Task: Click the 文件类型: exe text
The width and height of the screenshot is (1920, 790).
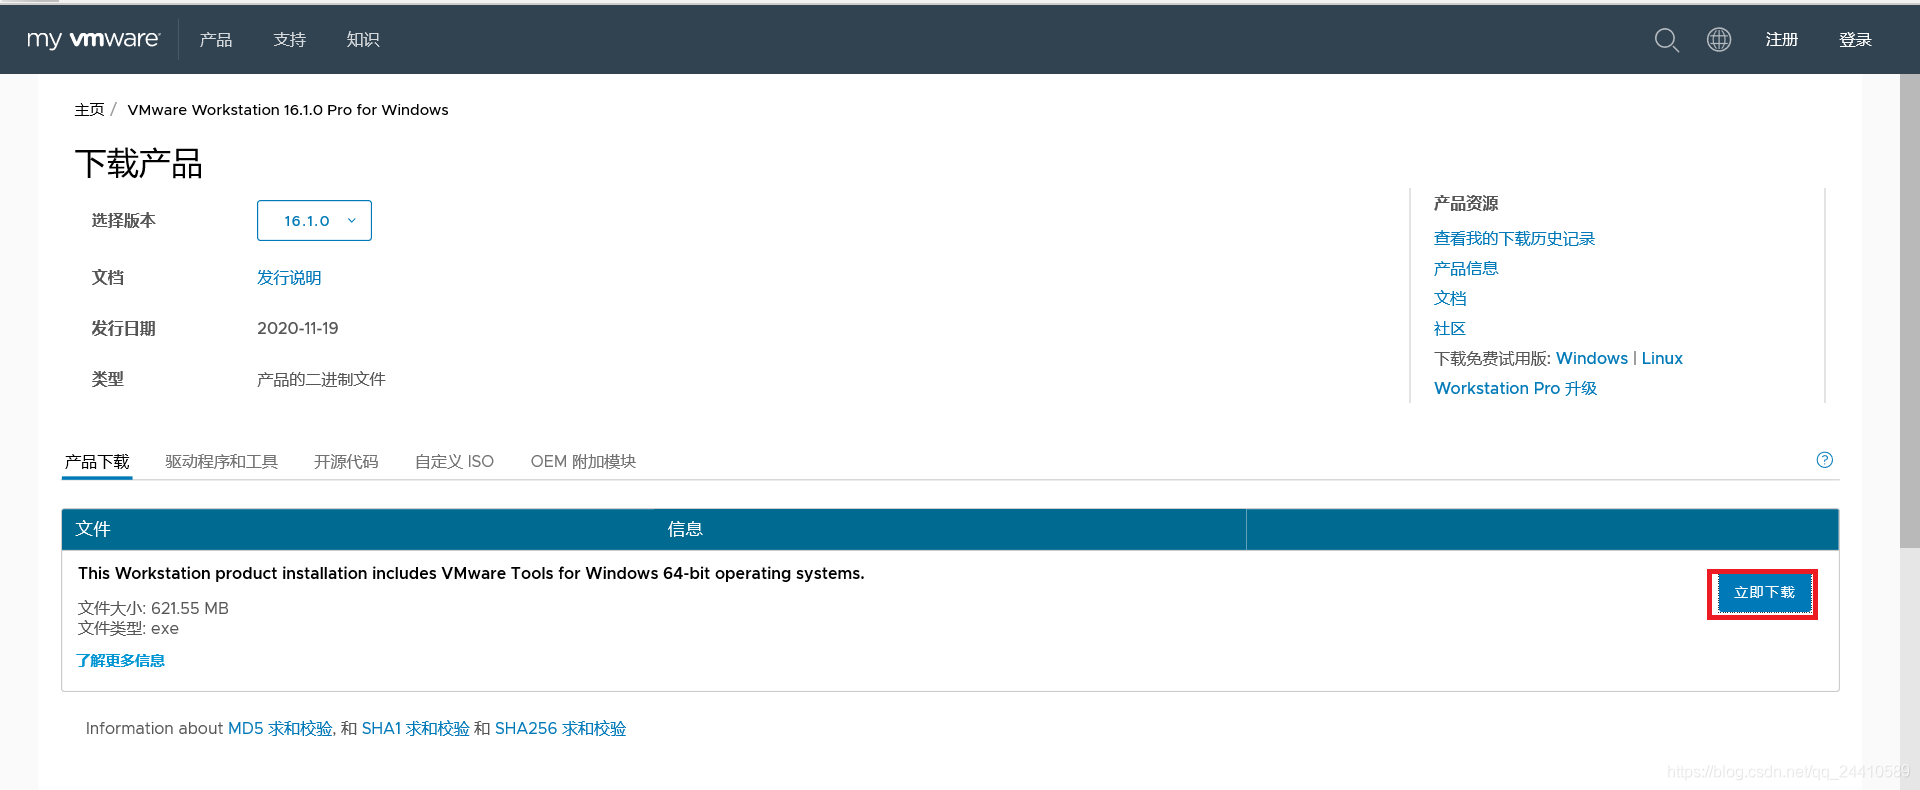Action: (x=128, y=629)
